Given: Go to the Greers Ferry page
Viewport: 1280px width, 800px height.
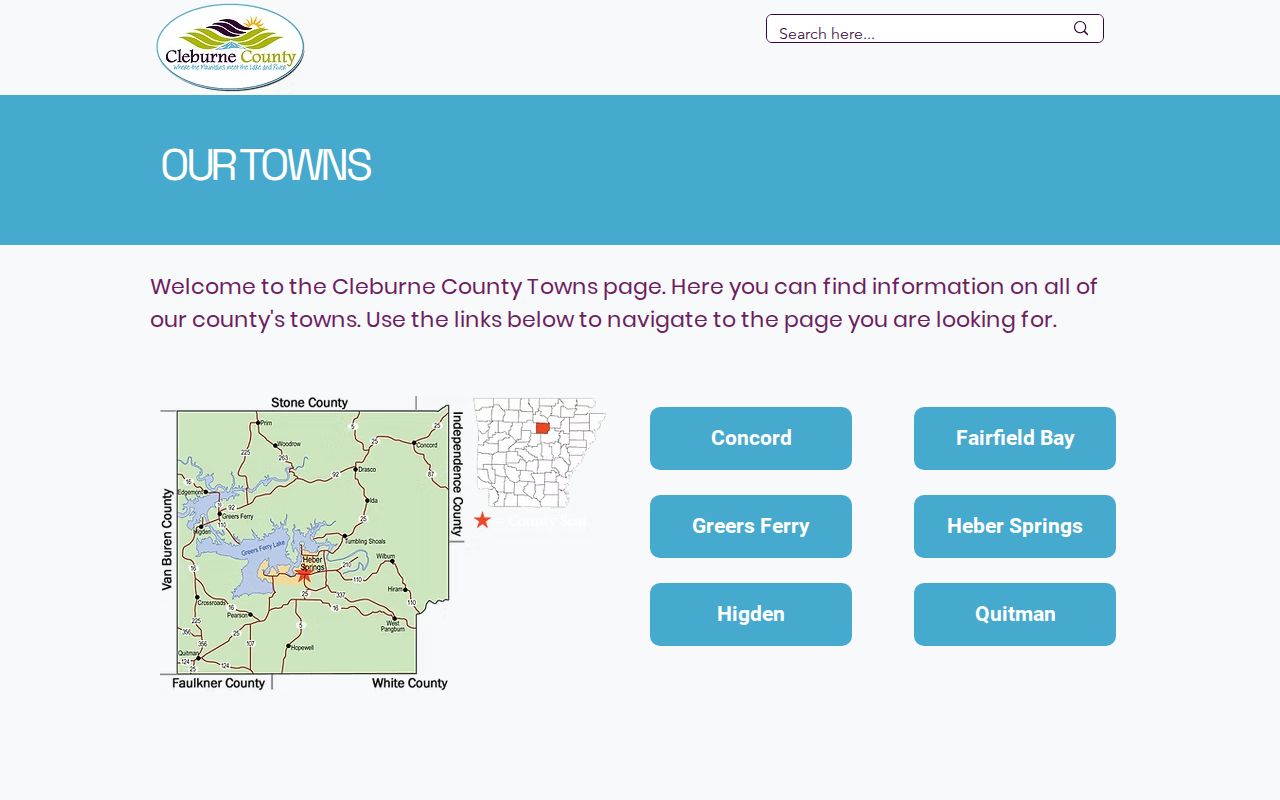Looking at the screenshot, I should [x=751, y=526].
